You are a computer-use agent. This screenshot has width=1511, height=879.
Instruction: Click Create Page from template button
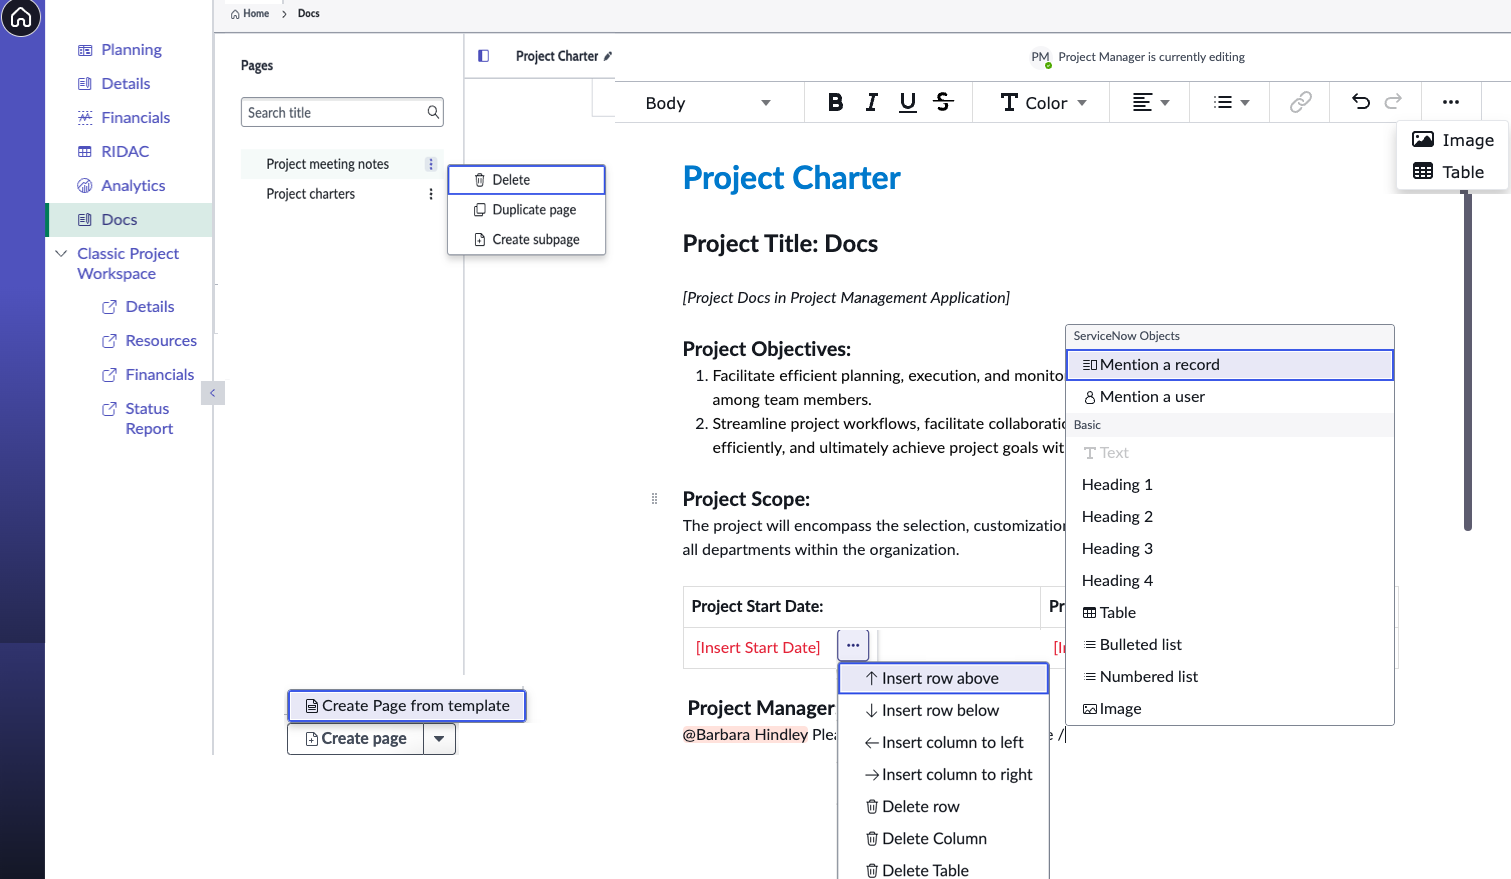[407, 706]
